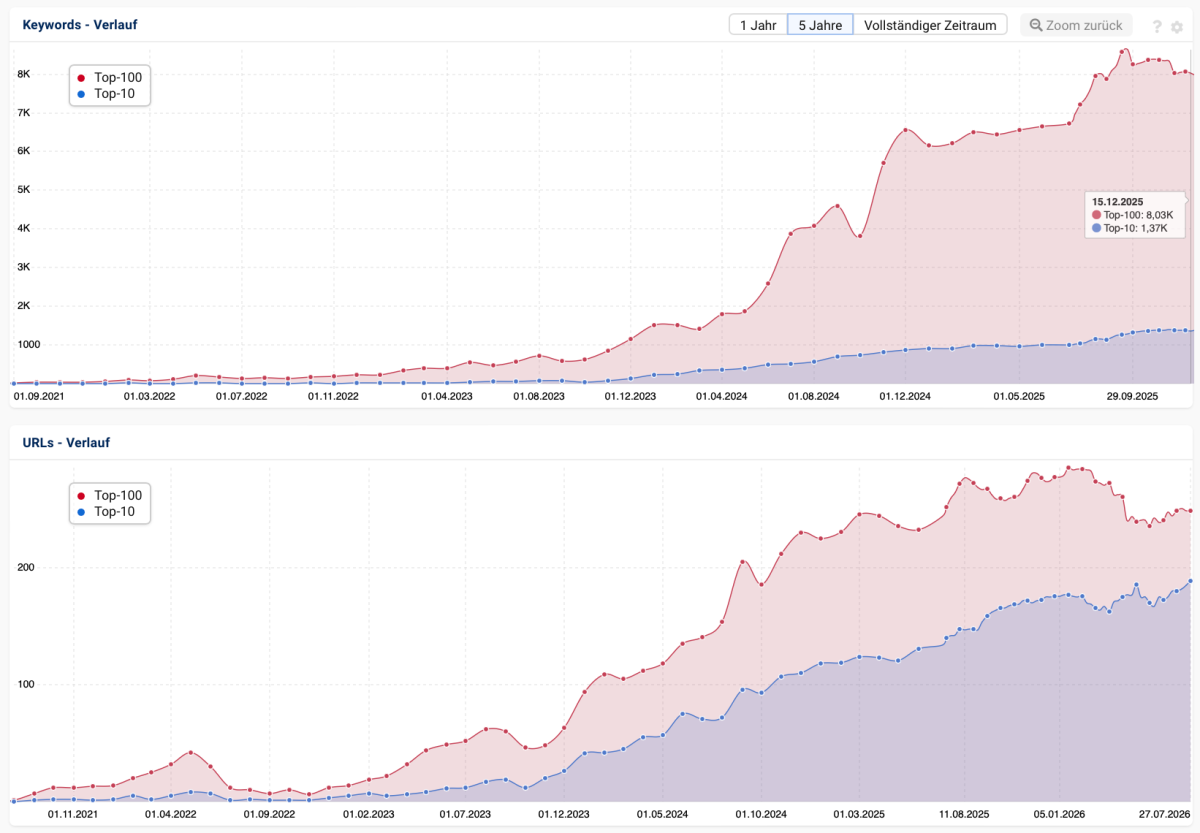Click the 7K label on Keywords y-axis
This screenshot has height=833, width=1200.
(x=25, y=112)
